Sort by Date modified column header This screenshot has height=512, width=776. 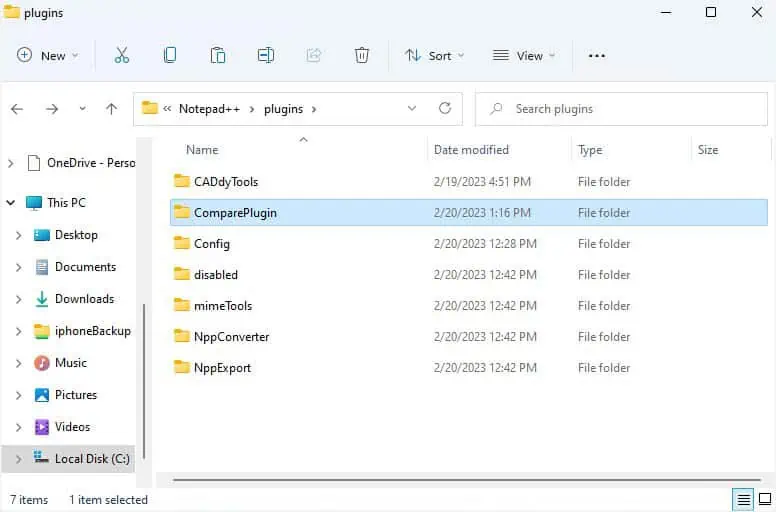click(471, 150)
